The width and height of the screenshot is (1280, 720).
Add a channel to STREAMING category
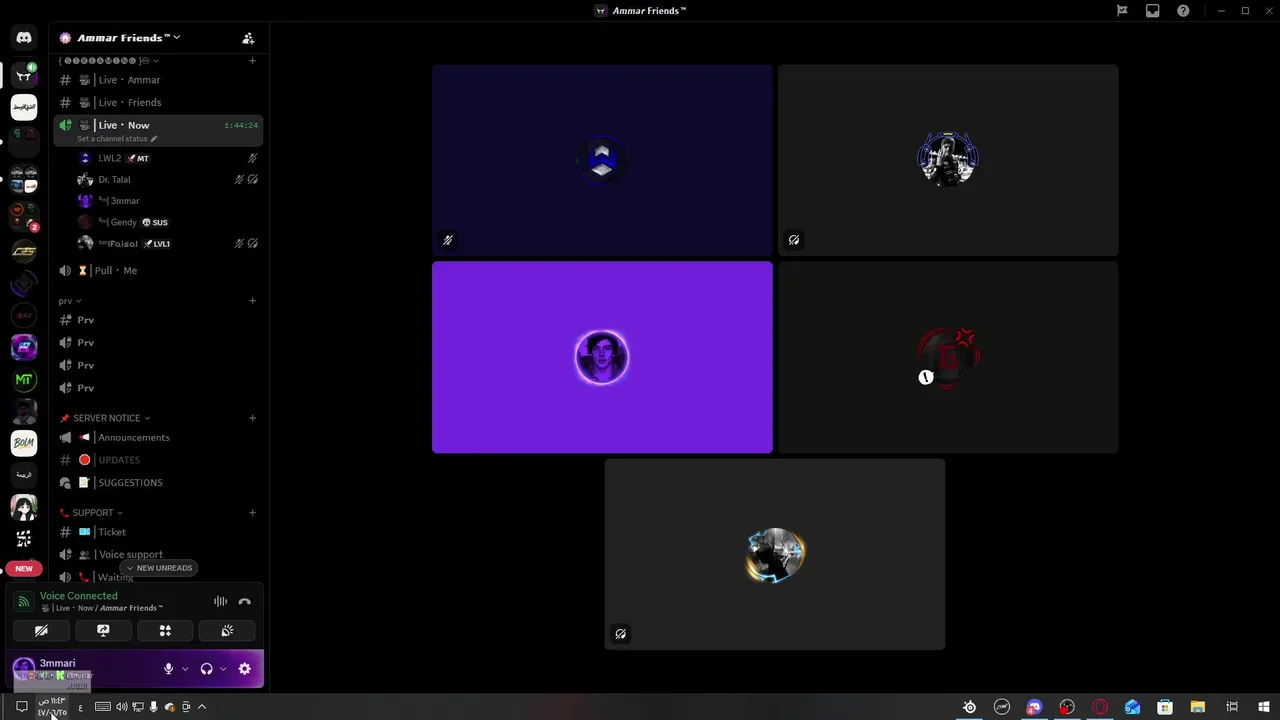252,61
